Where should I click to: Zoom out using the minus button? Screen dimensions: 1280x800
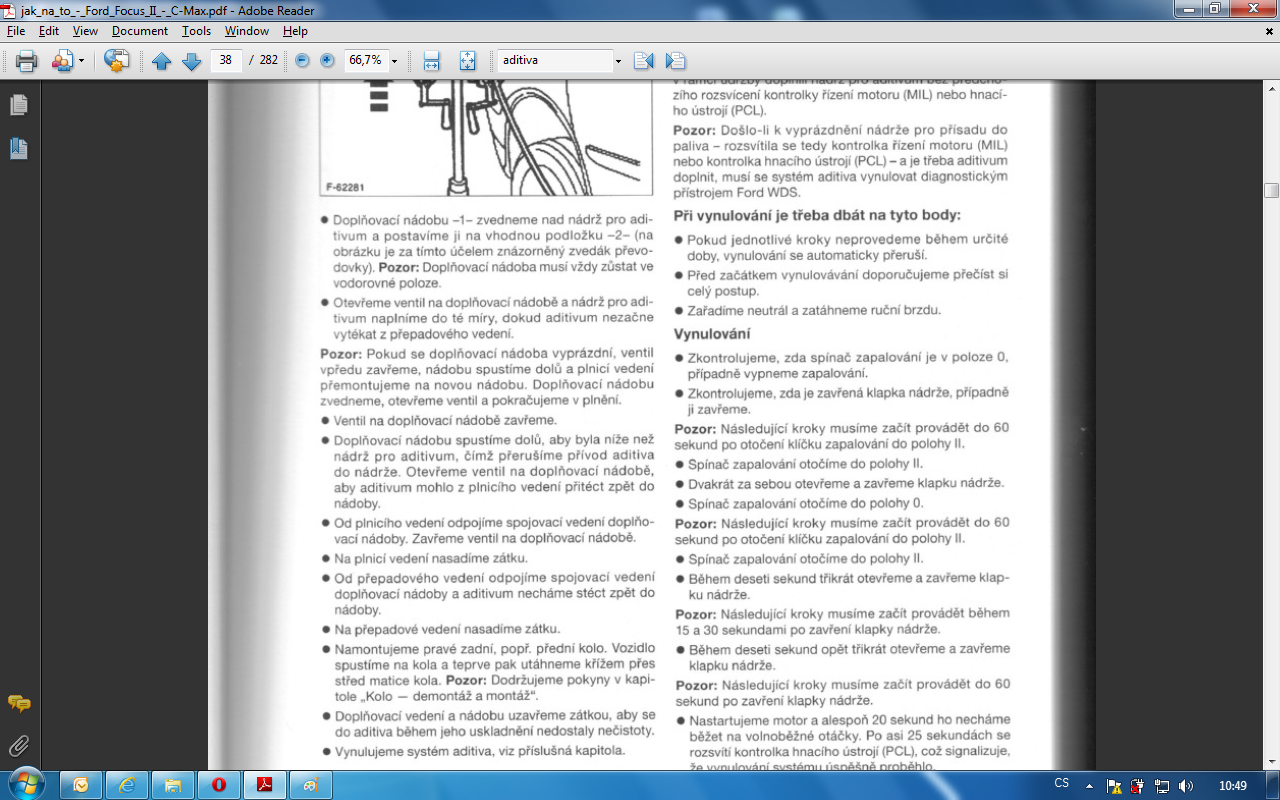302,61
